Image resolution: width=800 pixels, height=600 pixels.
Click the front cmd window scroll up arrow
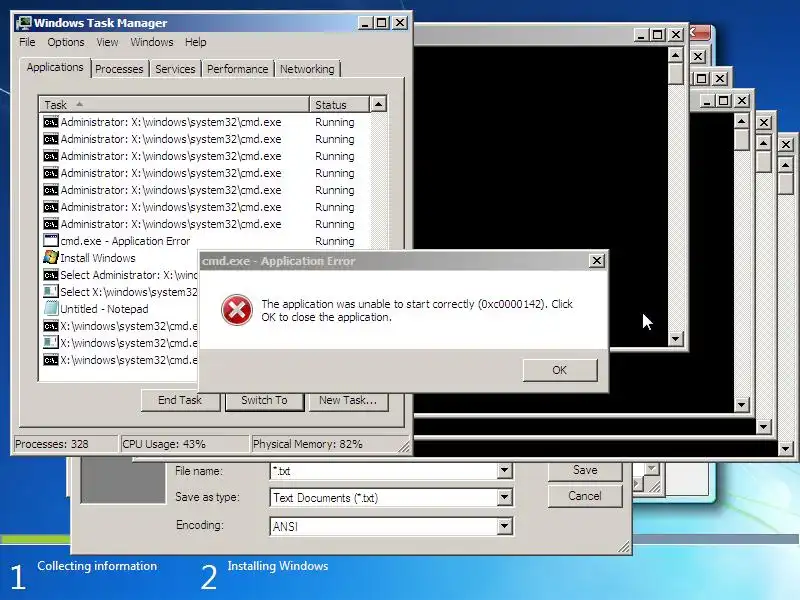[x=676, y=55]
